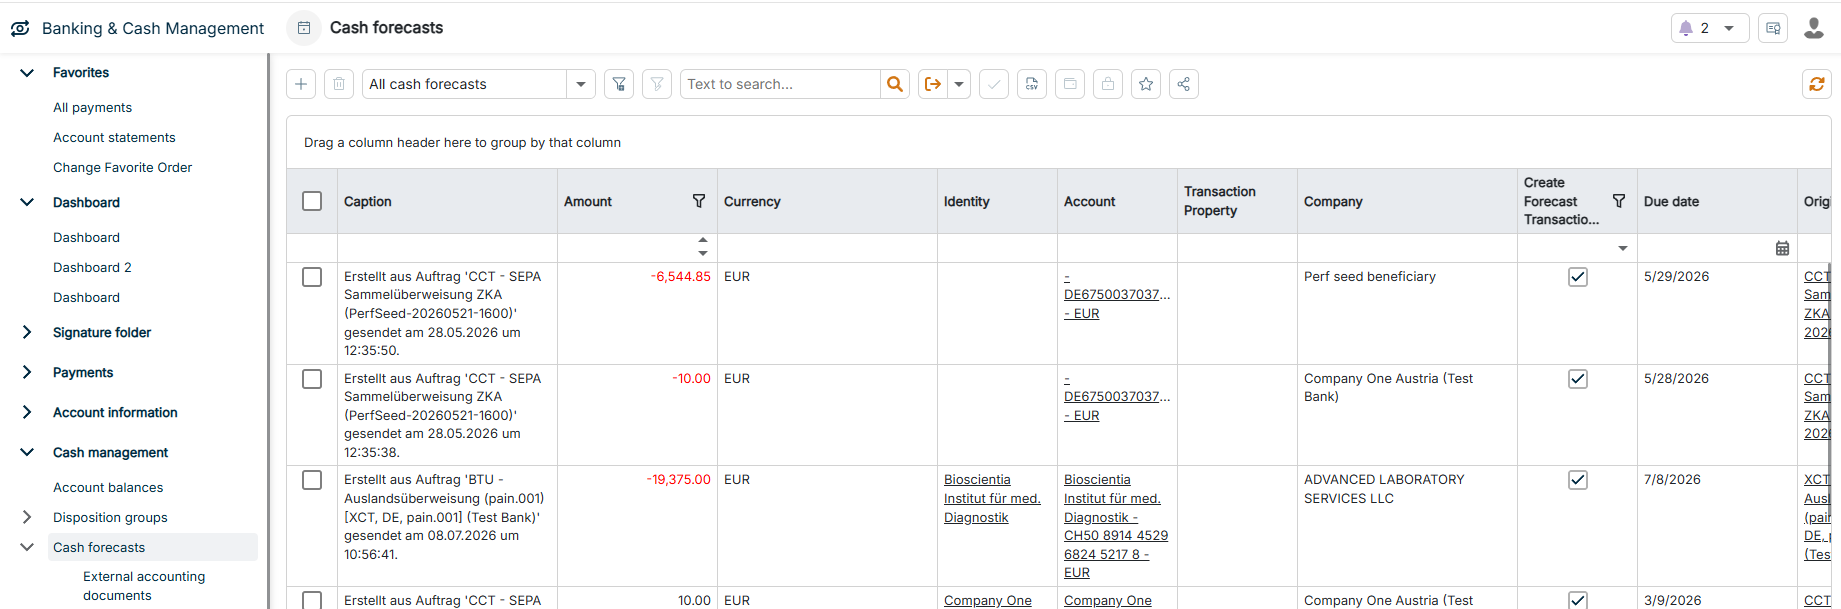This screenshot has width=1841, height=609.
Task: Open External accounting documents
Action: (x=144, y=586)
